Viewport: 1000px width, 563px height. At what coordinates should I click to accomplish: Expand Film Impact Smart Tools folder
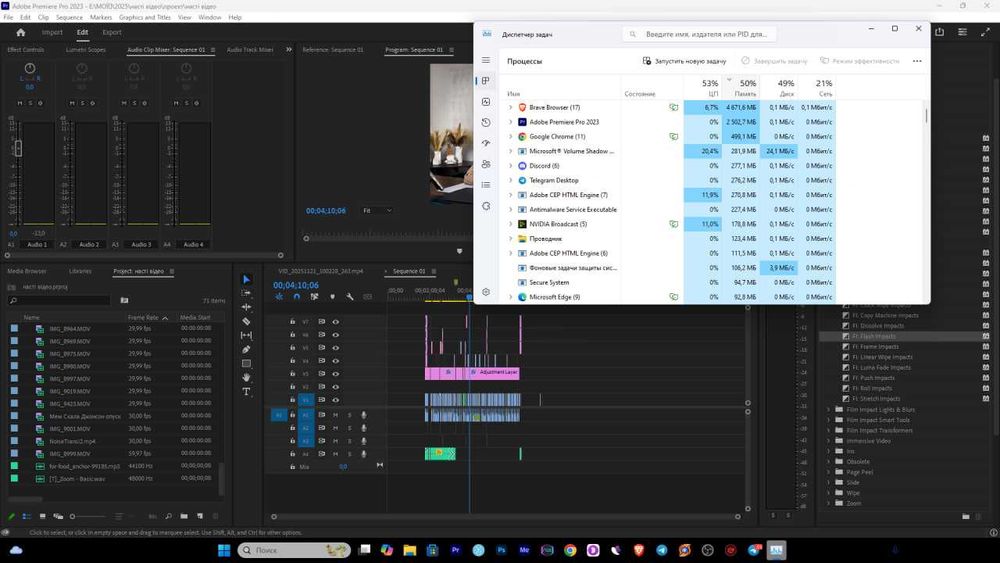coord(829,420)
